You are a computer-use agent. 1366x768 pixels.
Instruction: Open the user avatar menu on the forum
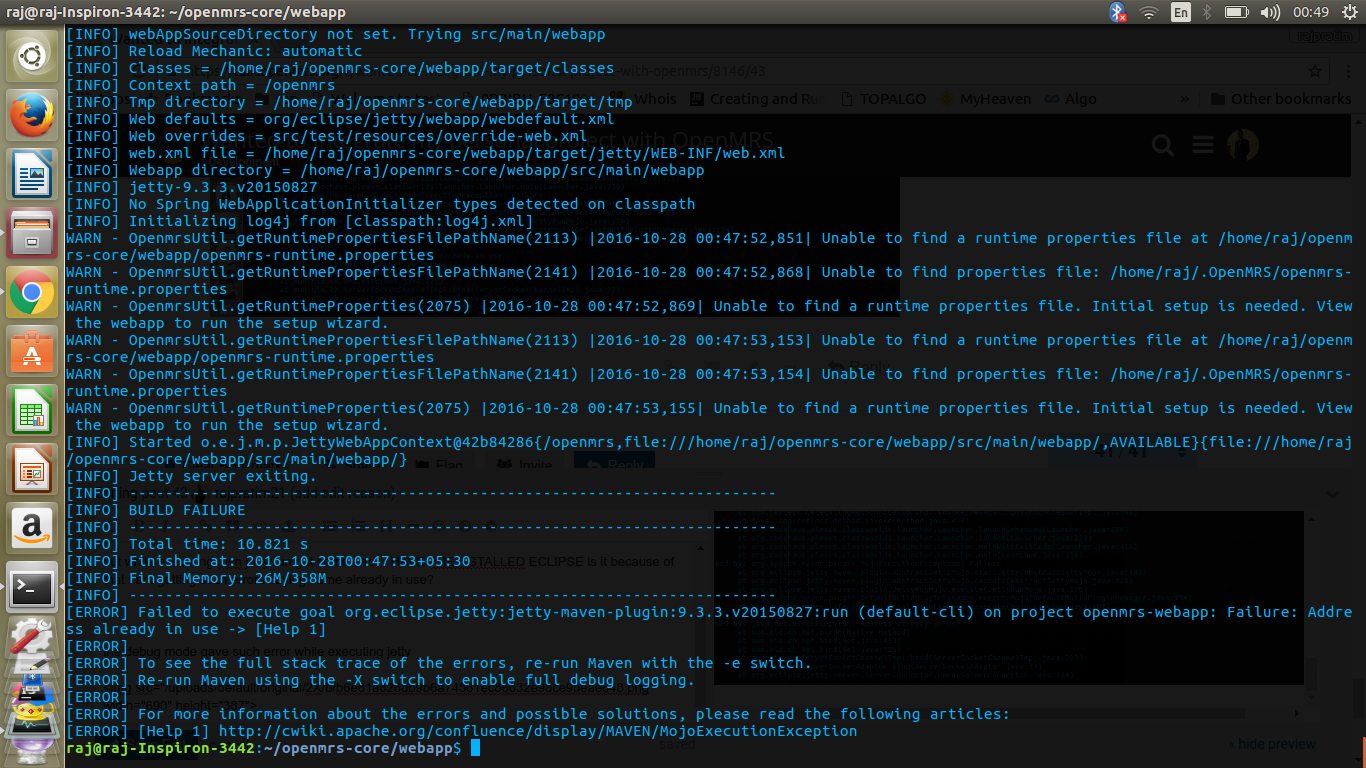click(x=1241, y=146)
